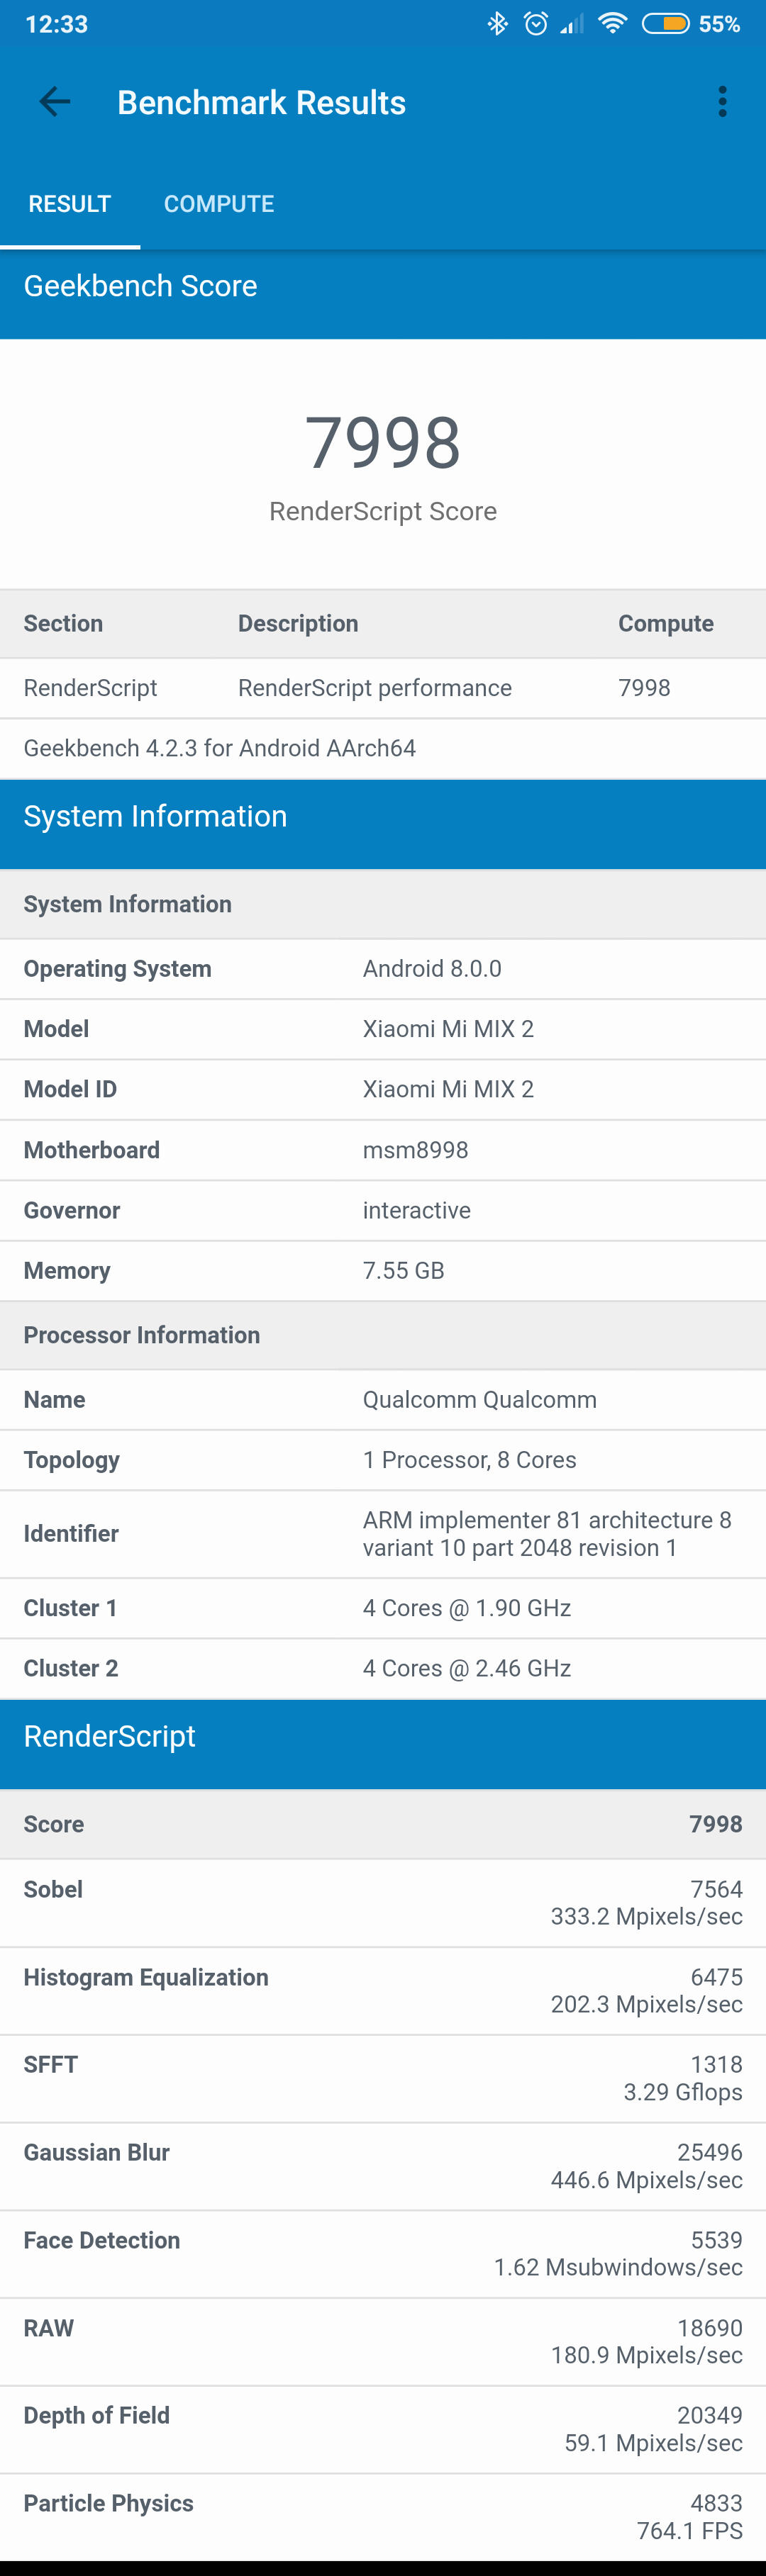
Task: Tap the RenderScript performance table row
Action: click(x=383, y=688)
